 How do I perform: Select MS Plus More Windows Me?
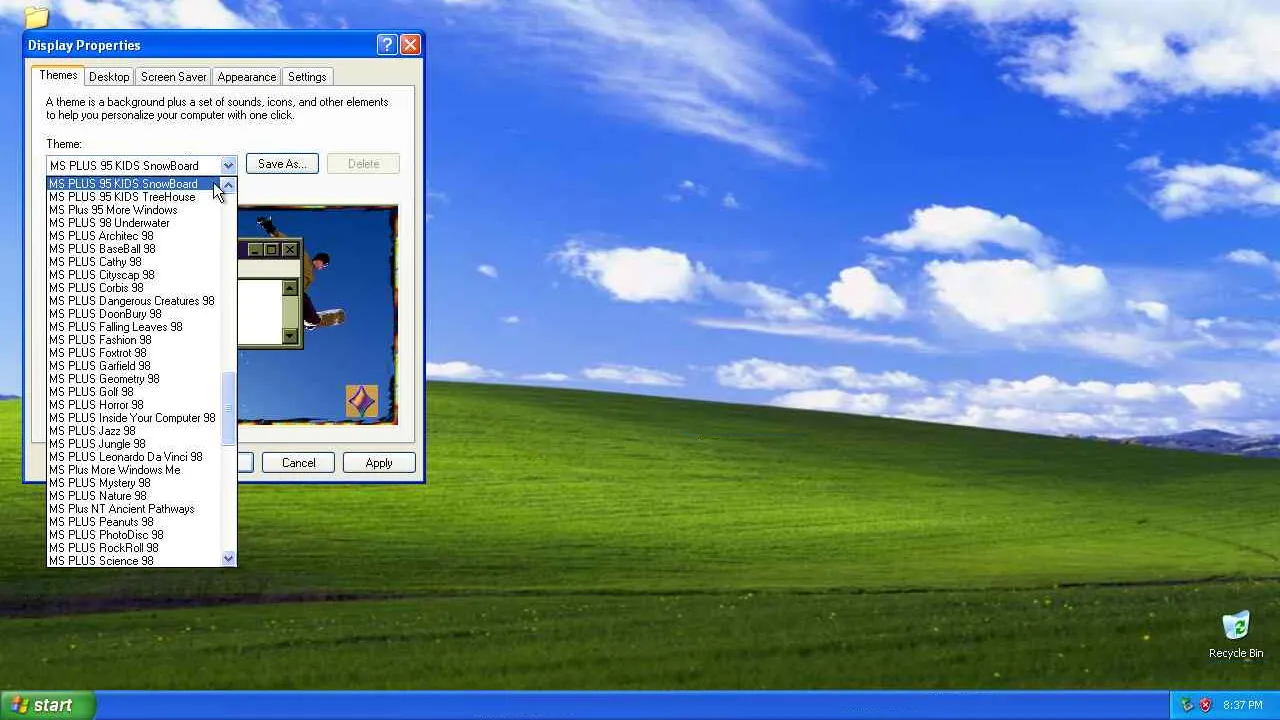point(134,470)
